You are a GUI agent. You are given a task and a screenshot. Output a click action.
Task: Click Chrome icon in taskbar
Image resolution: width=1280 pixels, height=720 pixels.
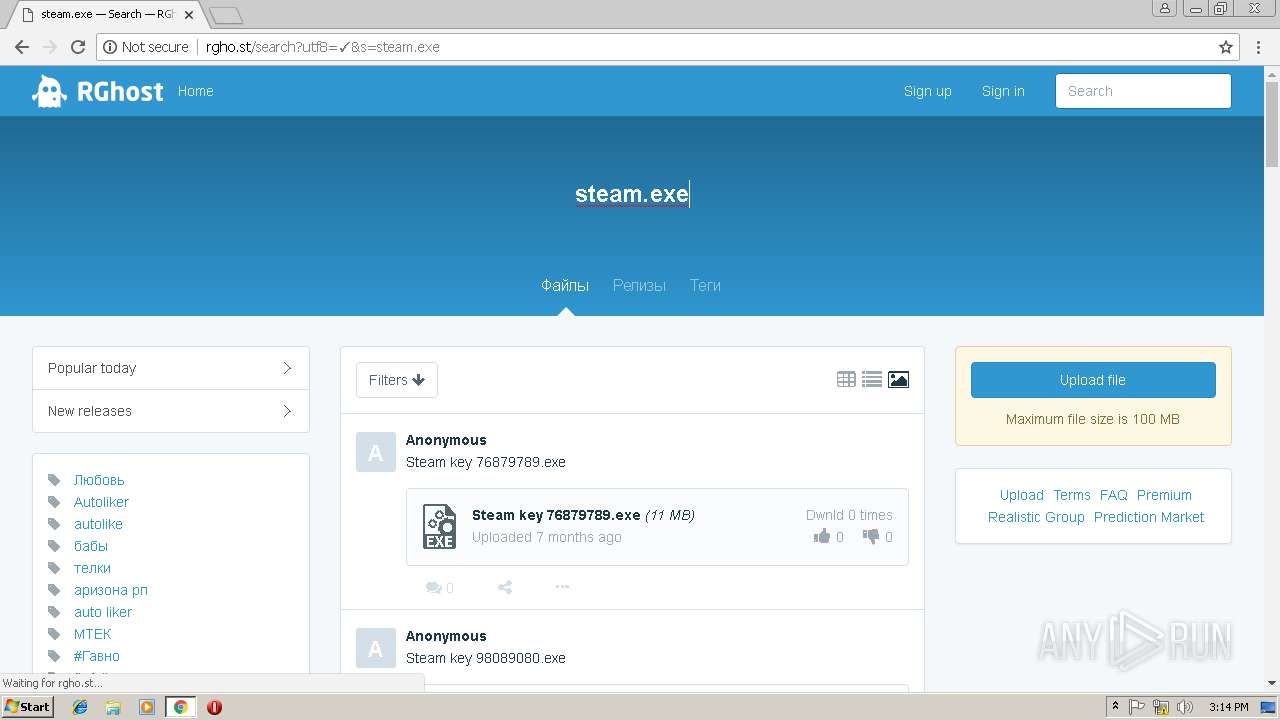pos(180,707)
